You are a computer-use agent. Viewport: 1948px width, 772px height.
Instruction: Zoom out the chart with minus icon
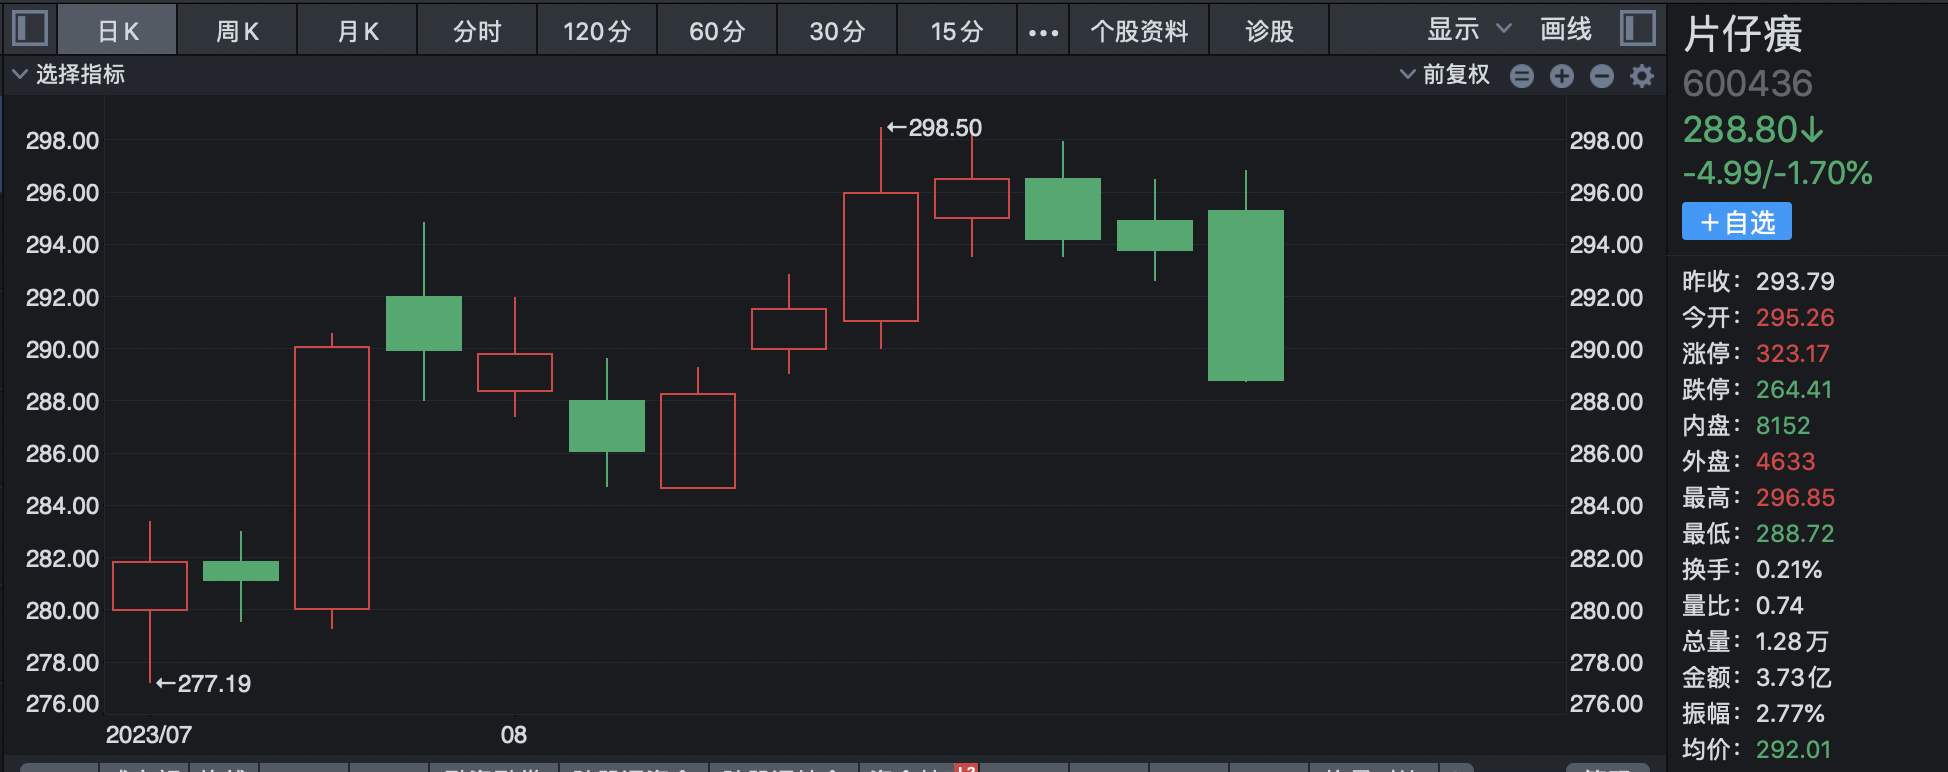click(1601, 76)
